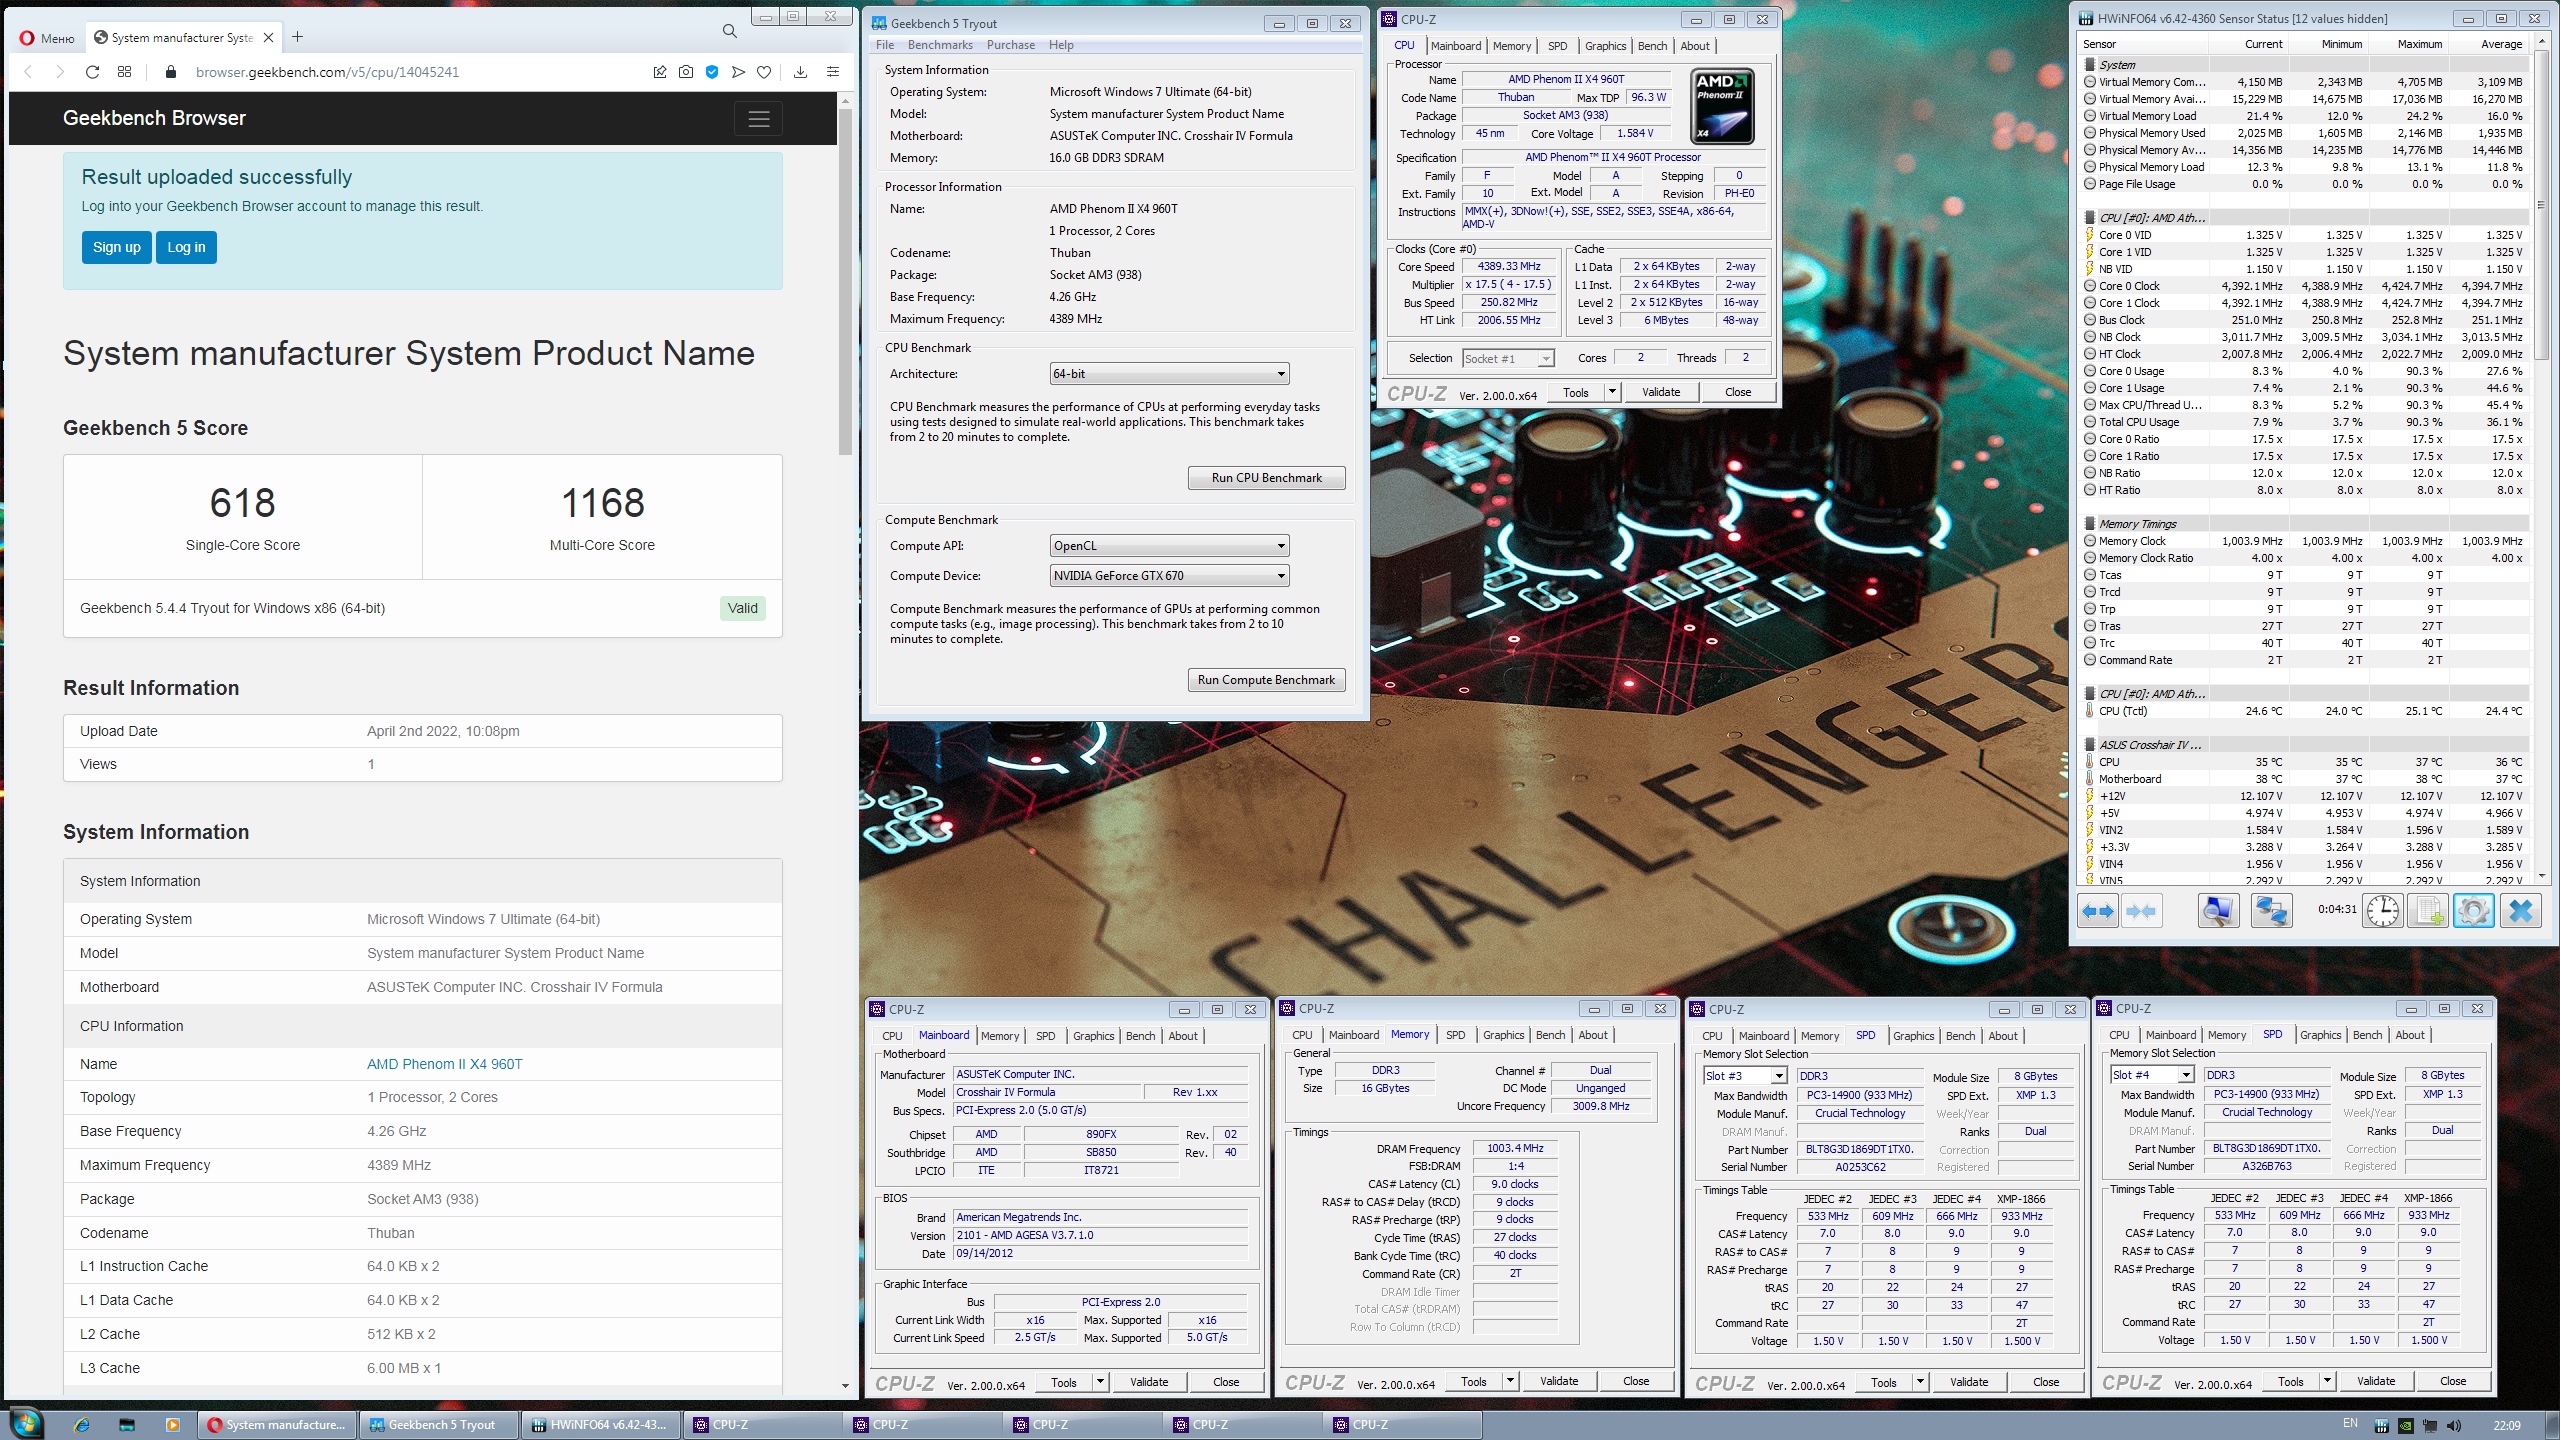Click HWiNFO logging sheet icon
2560x1440 pixels.
pyautogui.click(x=2427, y=911)
